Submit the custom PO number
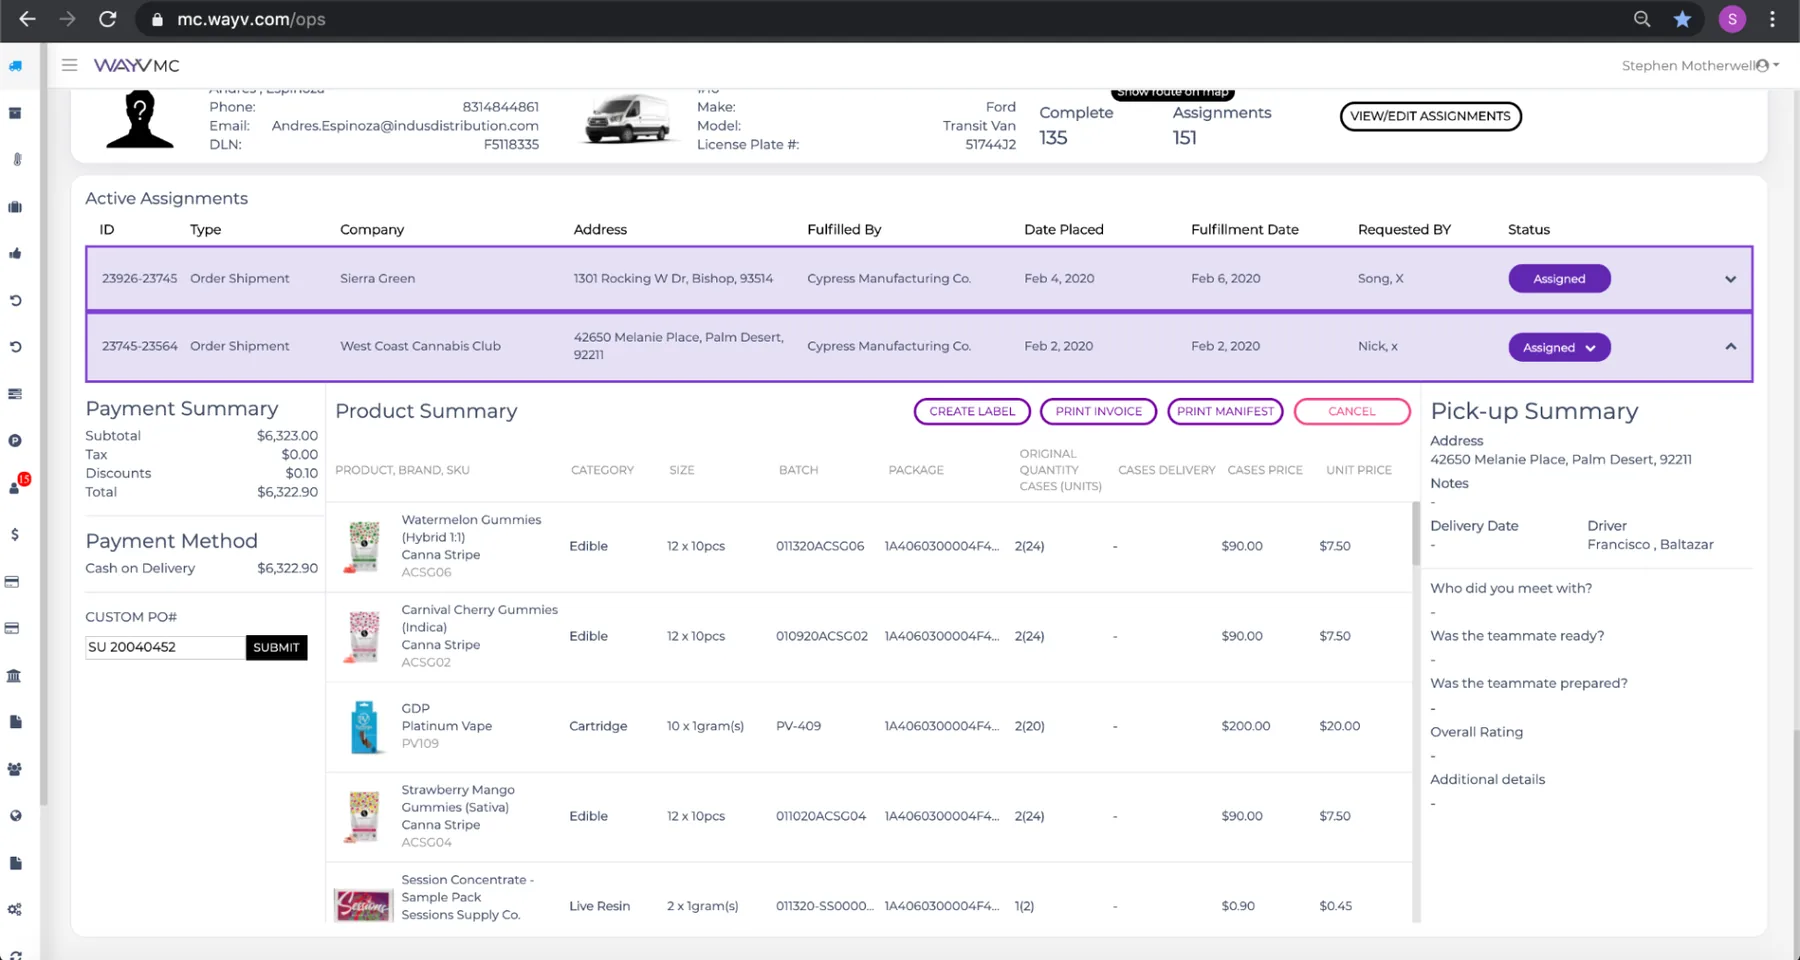This screenshot has height=960, width=1800. tap(276, 647)
